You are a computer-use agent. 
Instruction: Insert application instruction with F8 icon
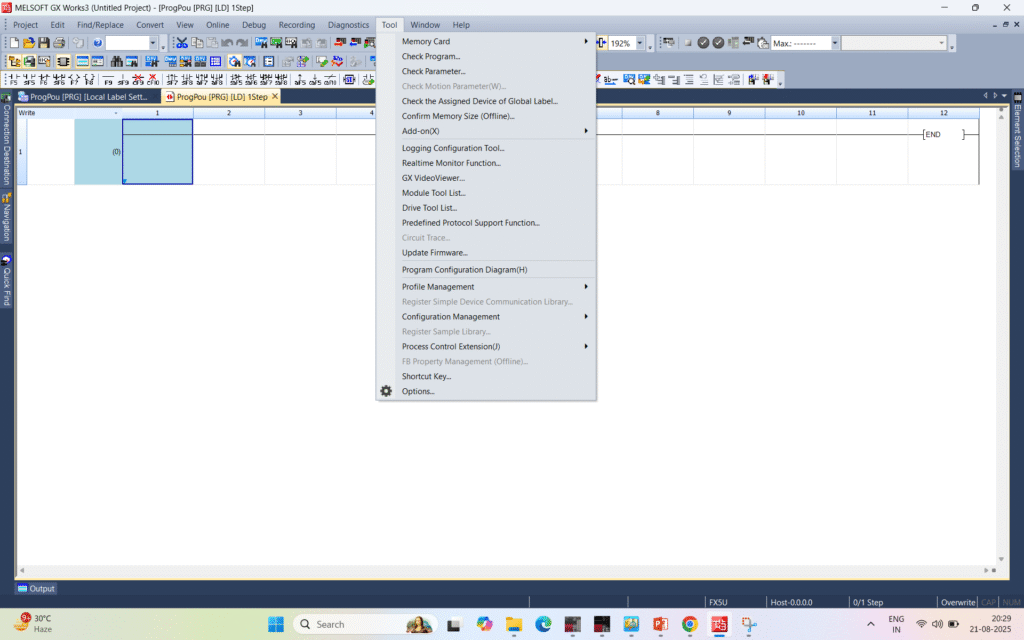coord(89,80)
